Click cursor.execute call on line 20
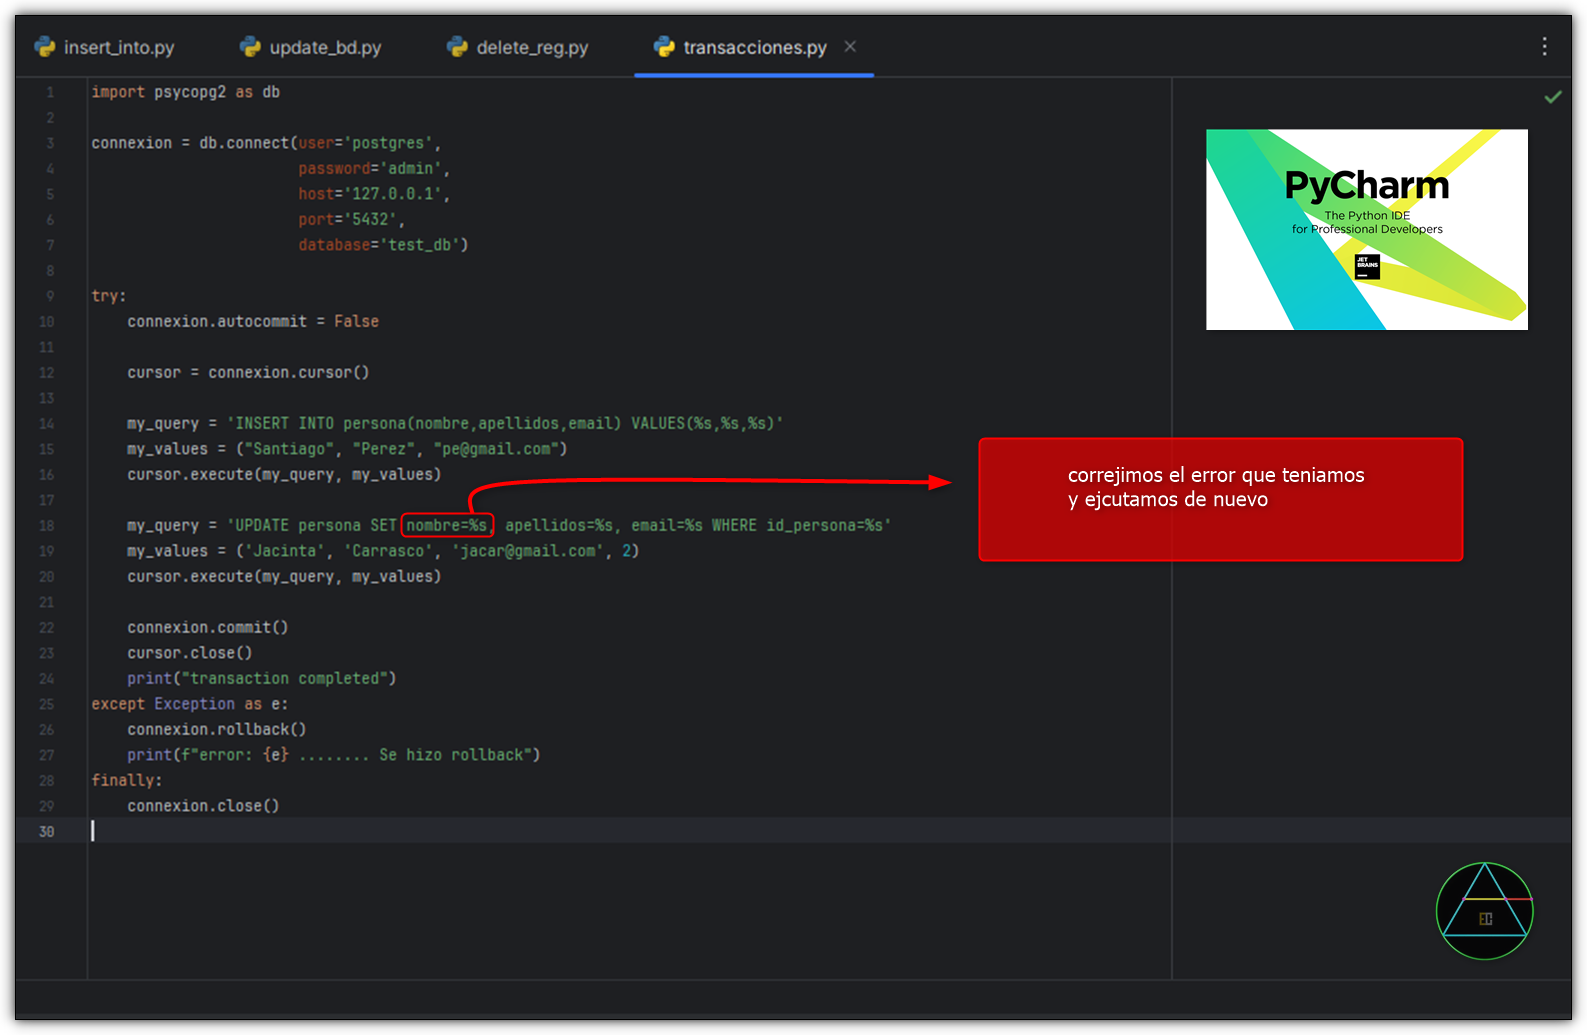The height and width of the screenshot is (1035, 1587). [284, 576]
